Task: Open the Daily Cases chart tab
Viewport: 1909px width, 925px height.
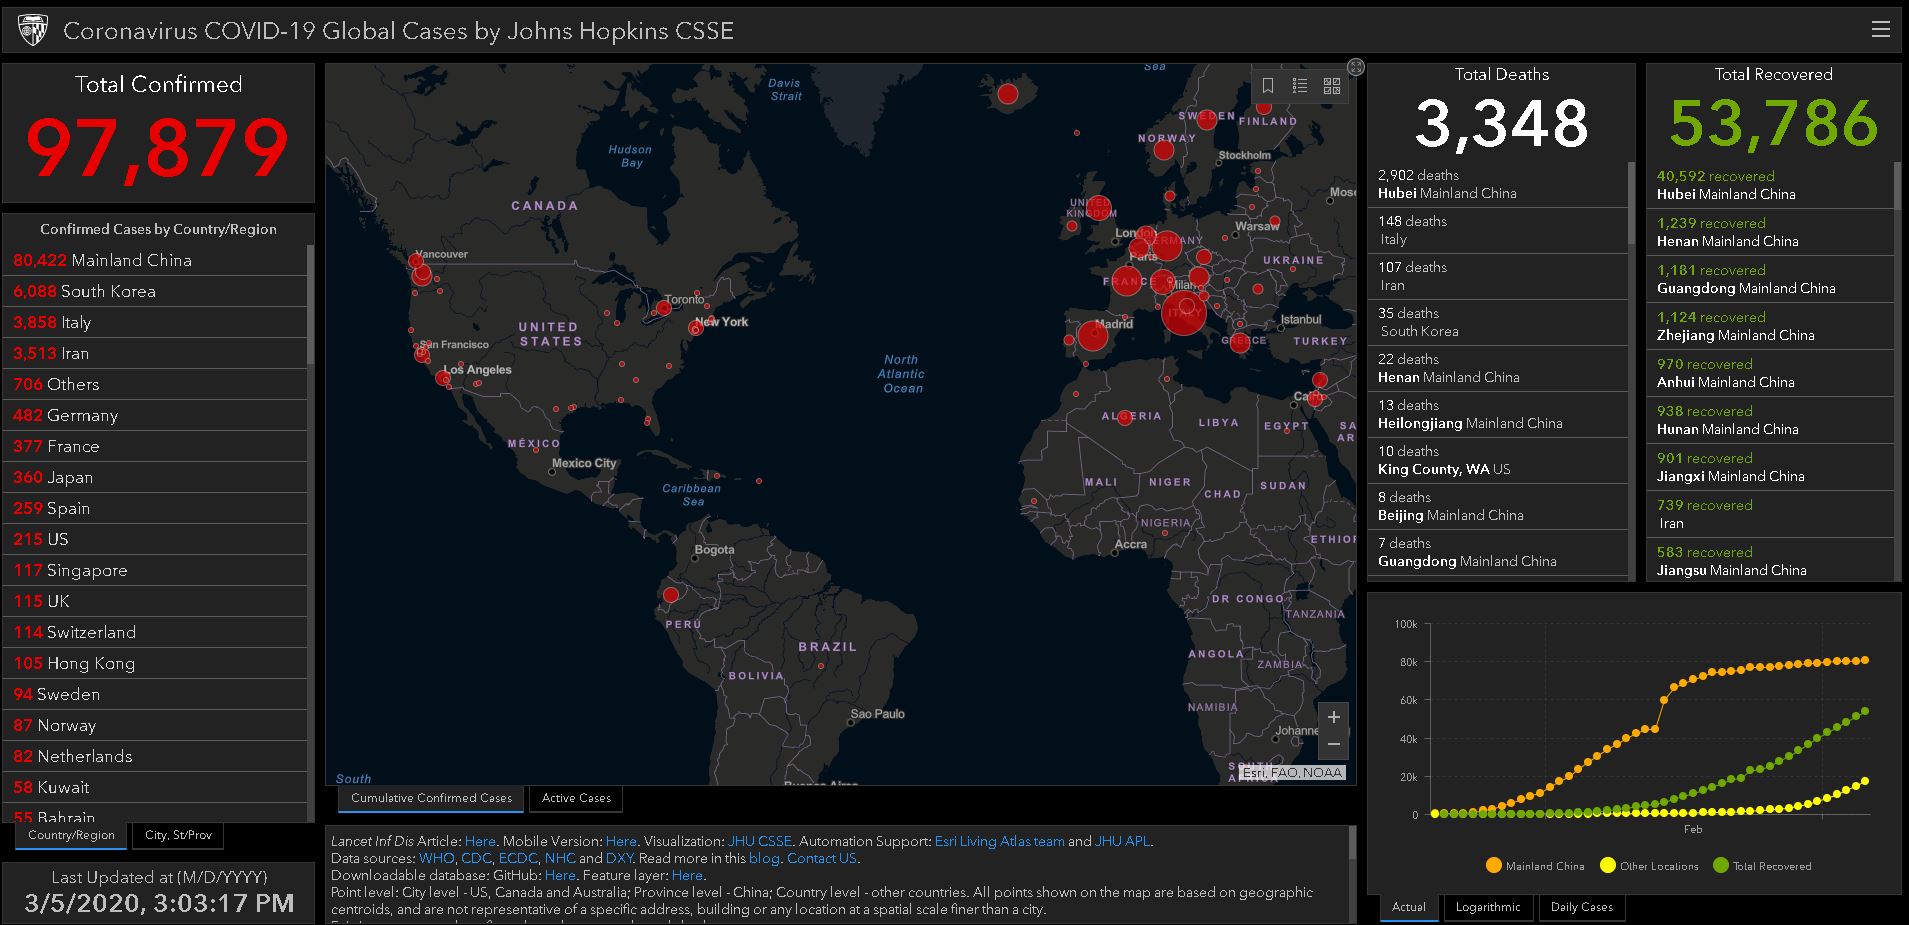Action: pos(1581,907)
